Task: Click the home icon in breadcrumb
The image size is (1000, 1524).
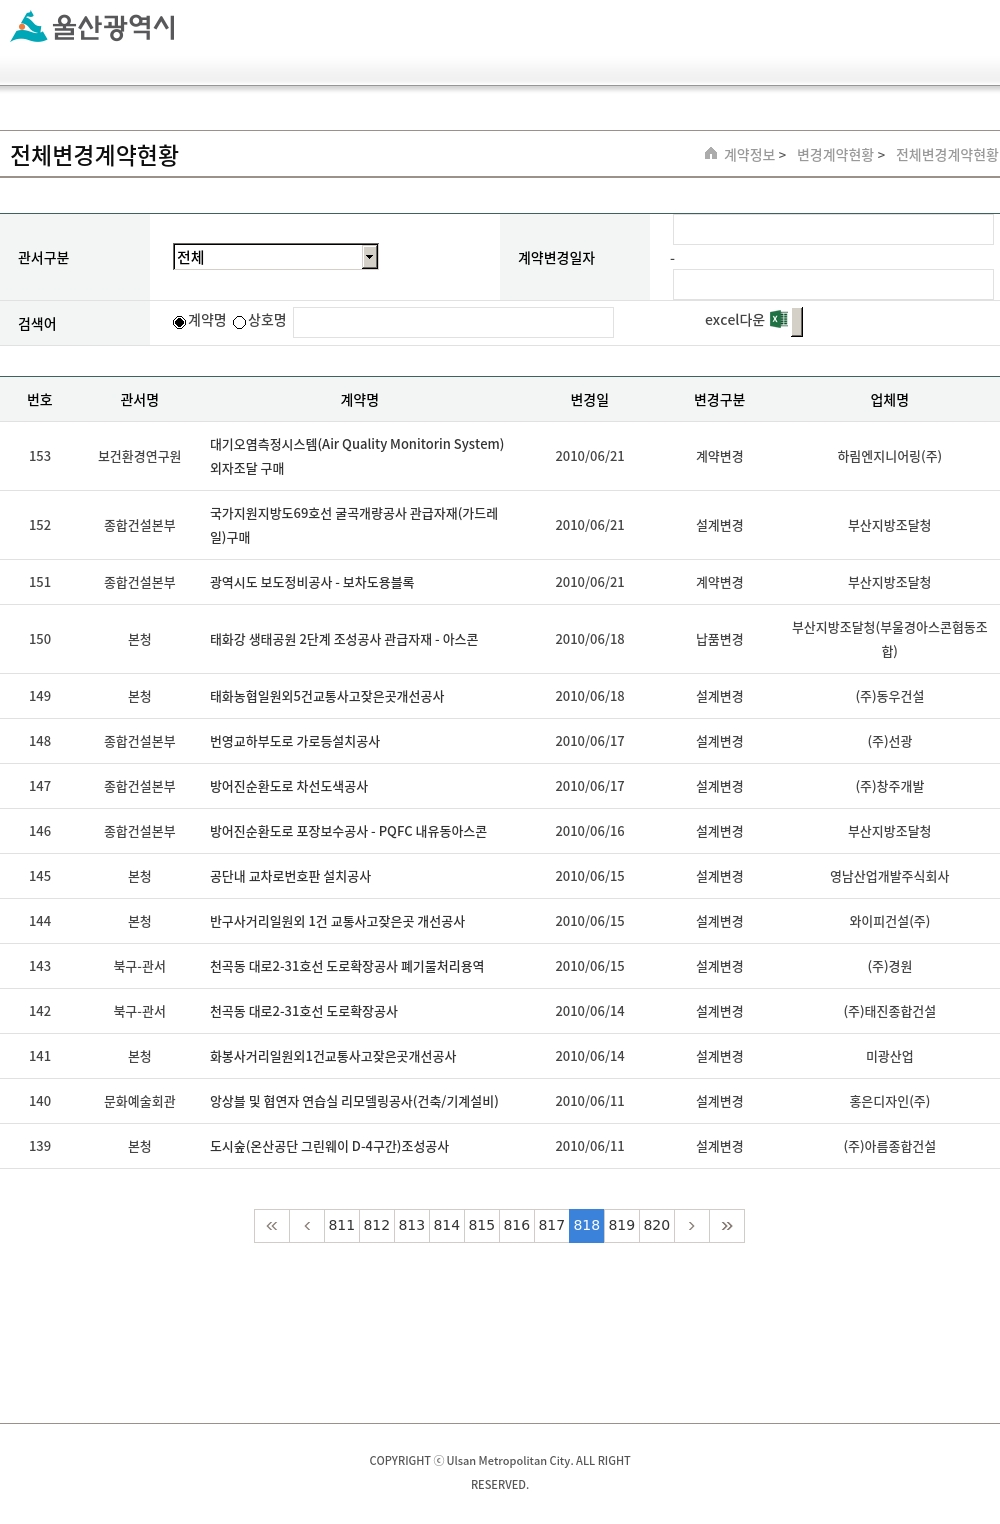Action: (x=711, y=154)
